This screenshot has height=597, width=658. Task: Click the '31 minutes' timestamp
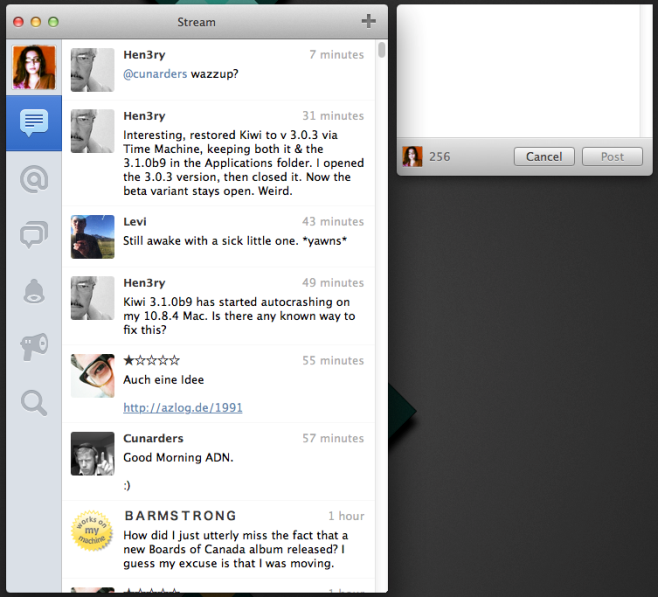pyautogui.click(x=333, y=116)
